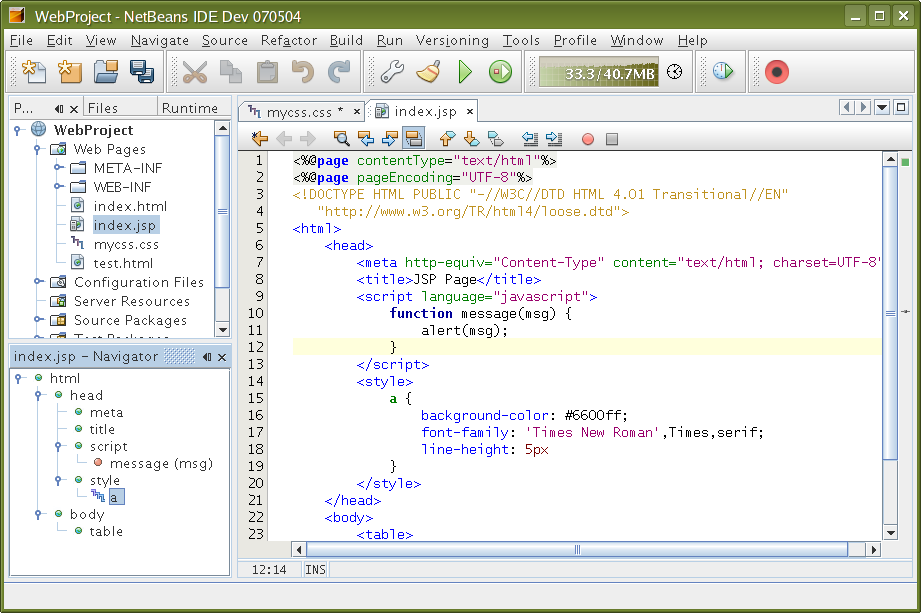Expand the Configuration Files node
921x613 pixels.
[x=38, y=281]
